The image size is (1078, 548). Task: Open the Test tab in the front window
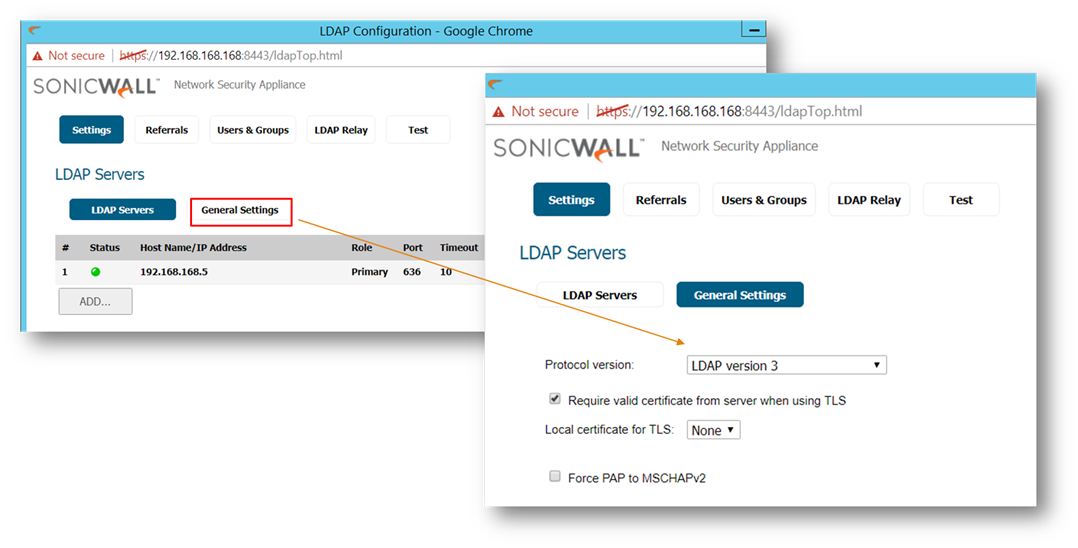pyautogui.click(x=960, y=200)
